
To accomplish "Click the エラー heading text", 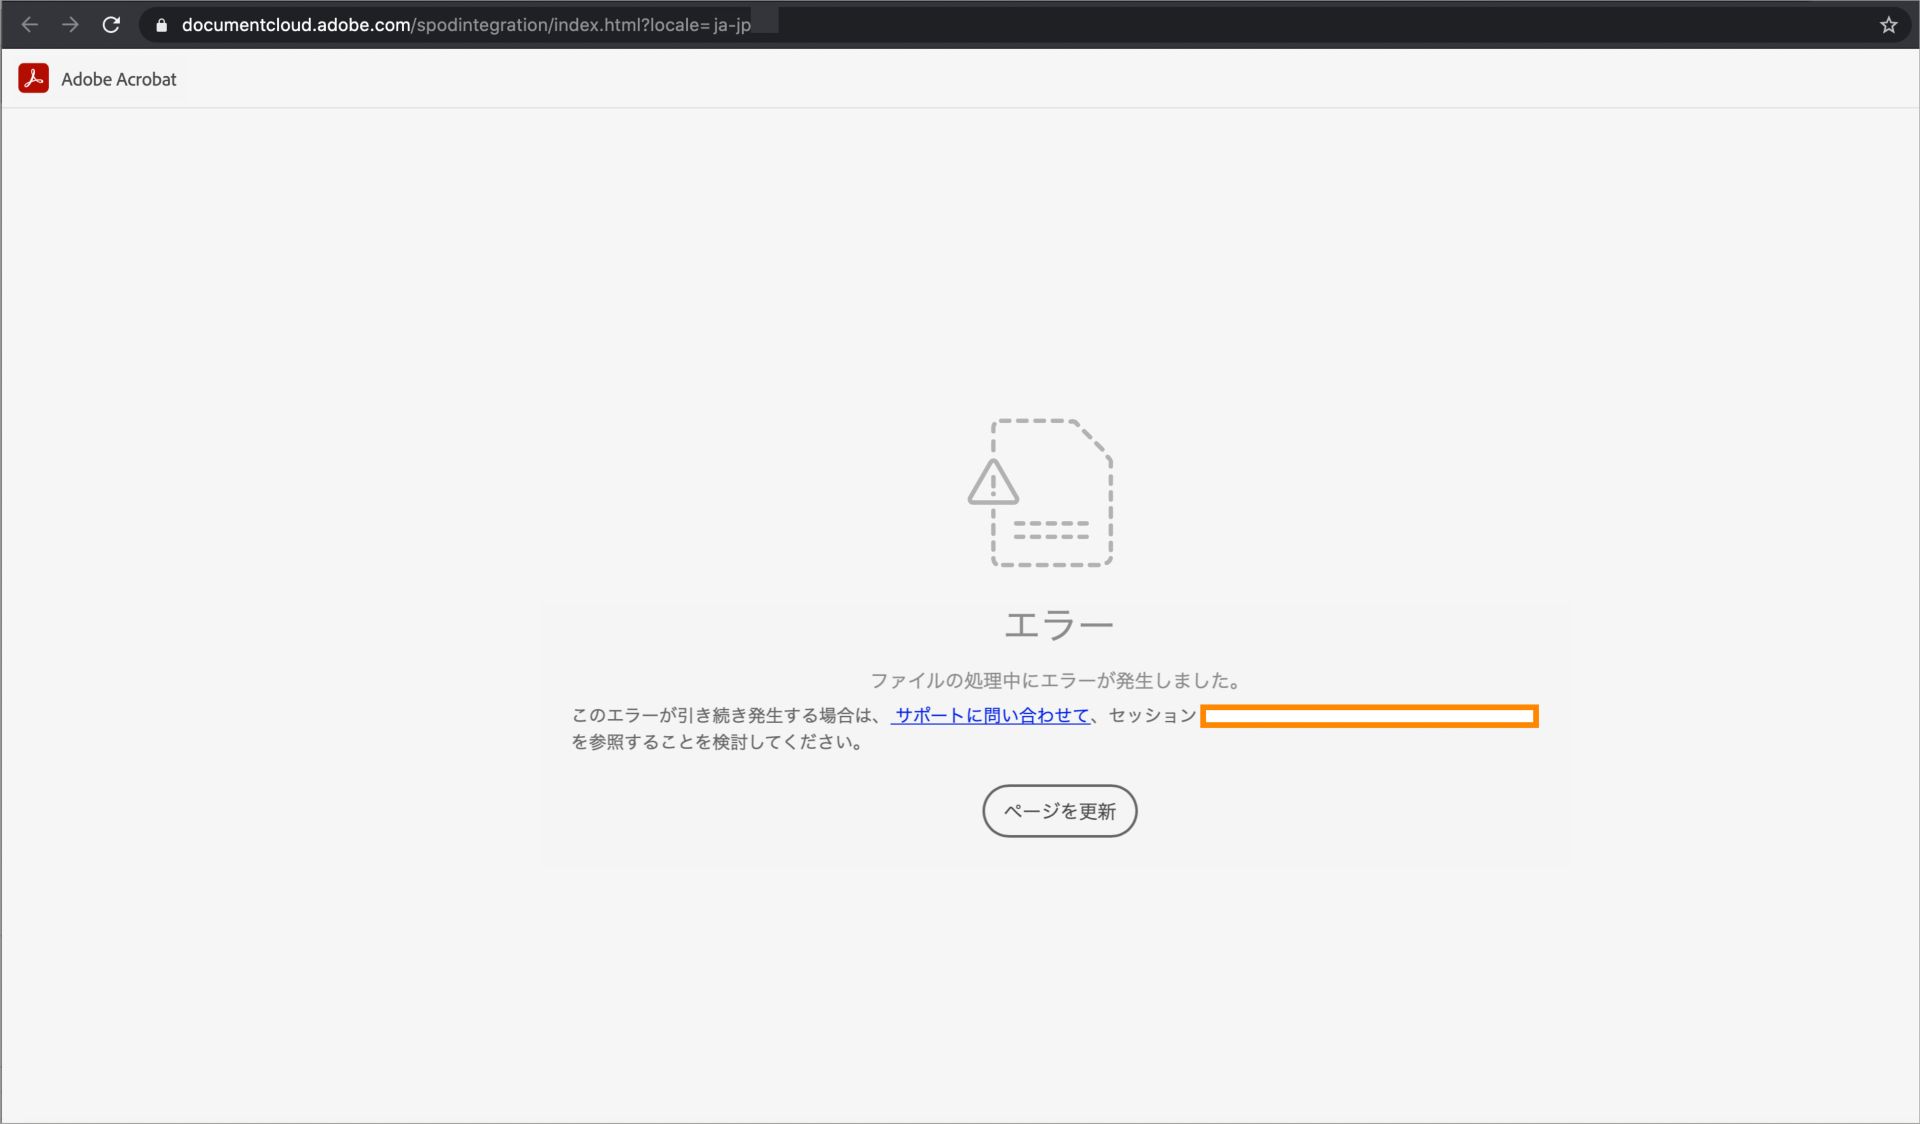I will 1058,625.
